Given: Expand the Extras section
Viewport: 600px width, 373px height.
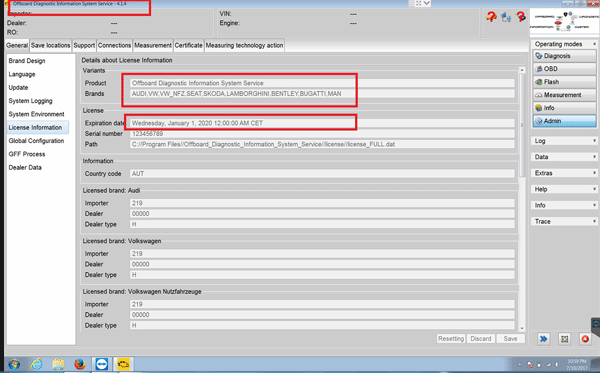Looking at the screenshot, I should click(564, 173).
